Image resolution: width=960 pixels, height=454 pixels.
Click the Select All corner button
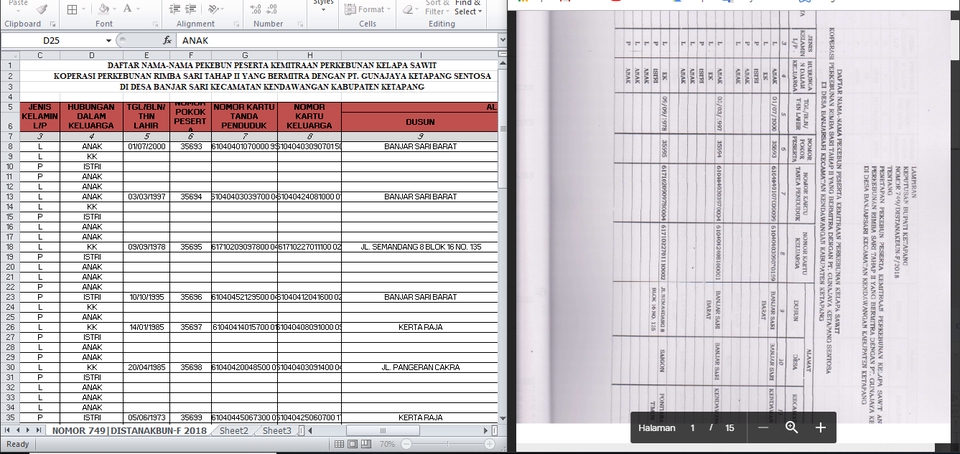[x=10, y=56]
